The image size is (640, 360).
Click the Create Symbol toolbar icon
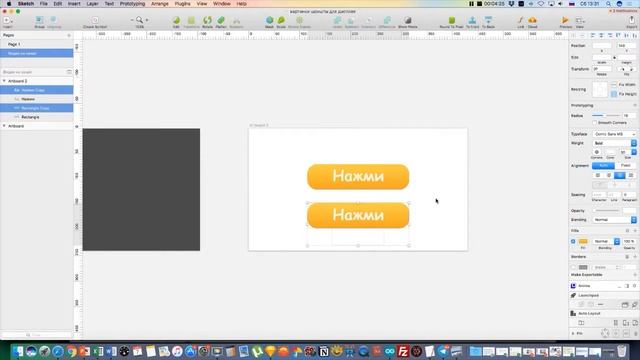[95, 21]
